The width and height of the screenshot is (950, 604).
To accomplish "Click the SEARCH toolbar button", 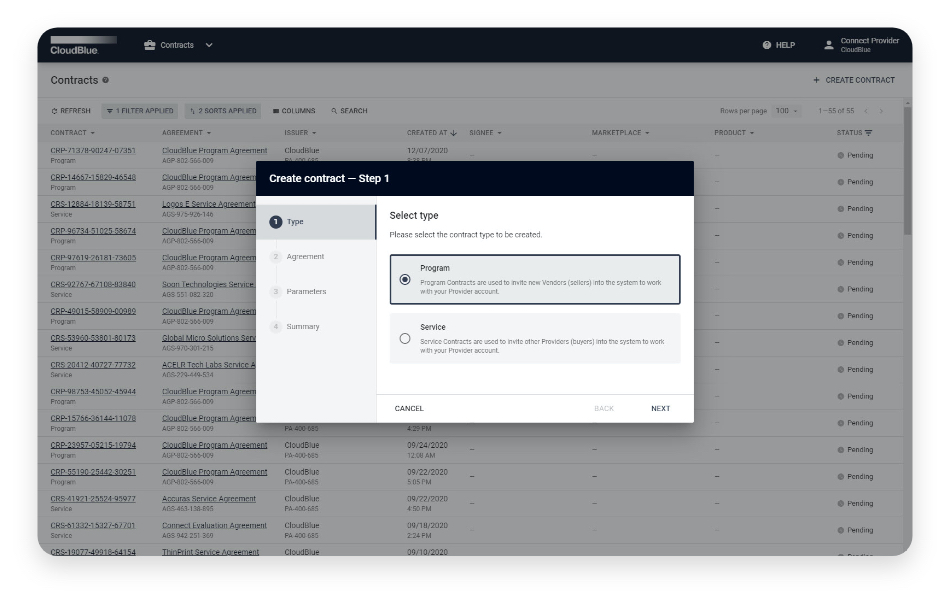I will click(350, 111).
